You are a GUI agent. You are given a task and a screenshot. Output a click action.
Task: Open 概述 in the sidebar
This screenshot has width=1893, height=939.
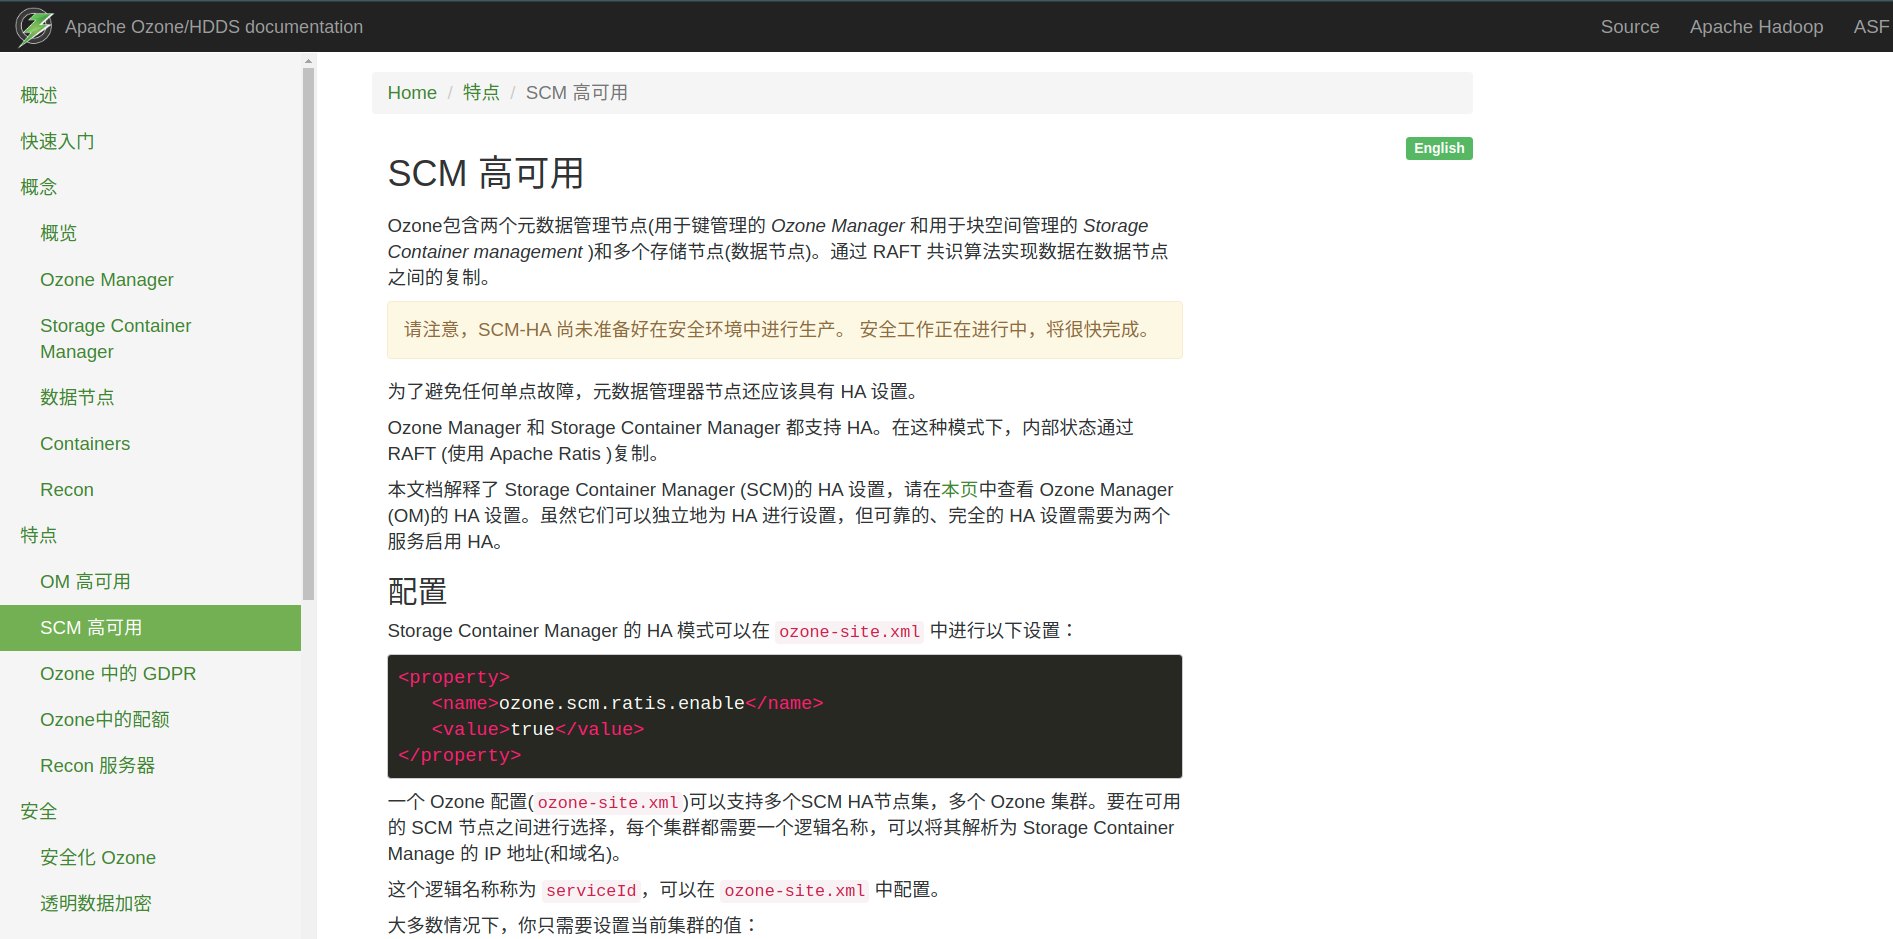tap(39, 95)
